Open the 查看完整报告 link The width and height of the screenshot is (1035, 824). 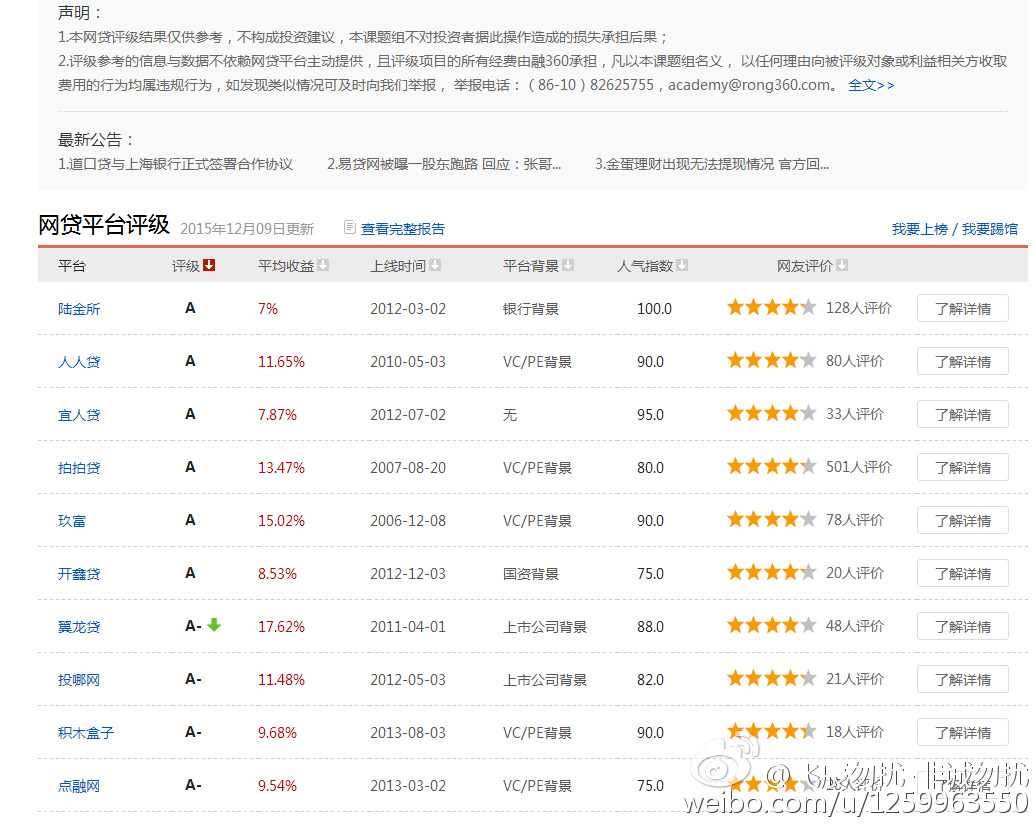[x=403, y=229]
